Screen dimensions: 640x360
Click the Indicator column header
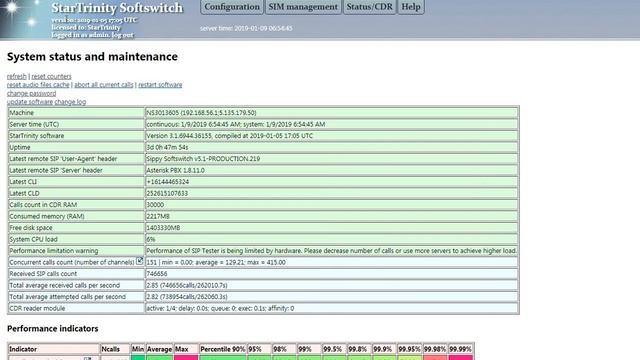(x=54, y=349)
